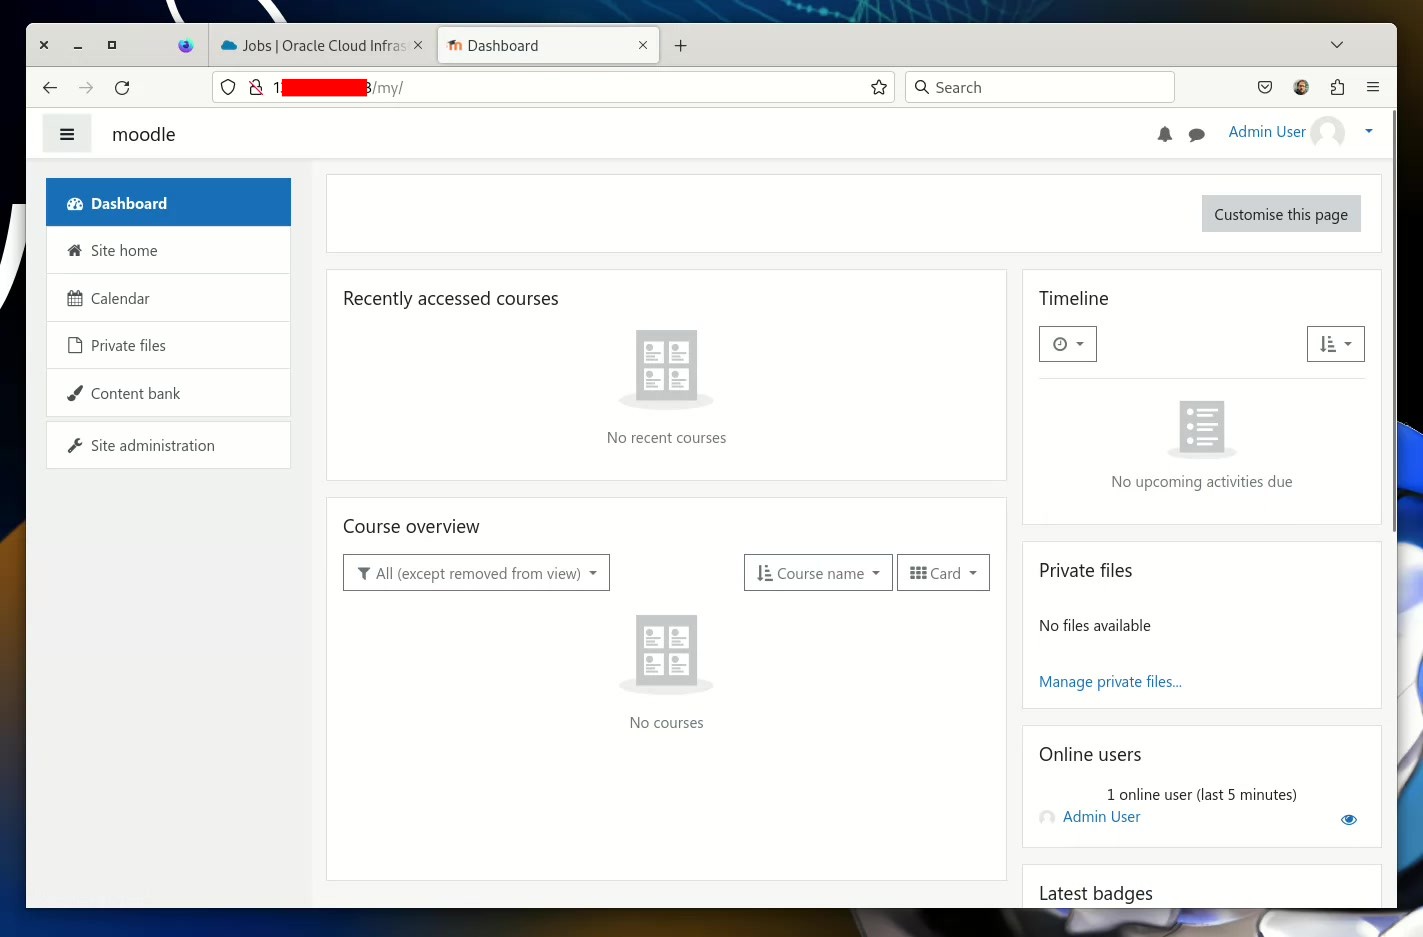
Task: Open Private files from the sidebar
Action: tap(128, 345)
